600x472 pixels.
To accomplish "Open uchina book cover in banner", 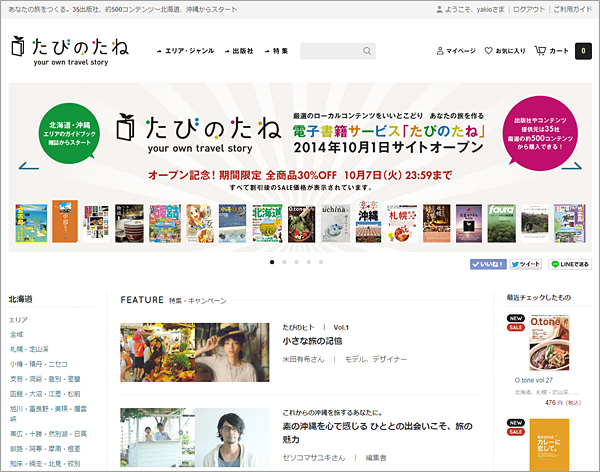I will (x=335, y=223).
